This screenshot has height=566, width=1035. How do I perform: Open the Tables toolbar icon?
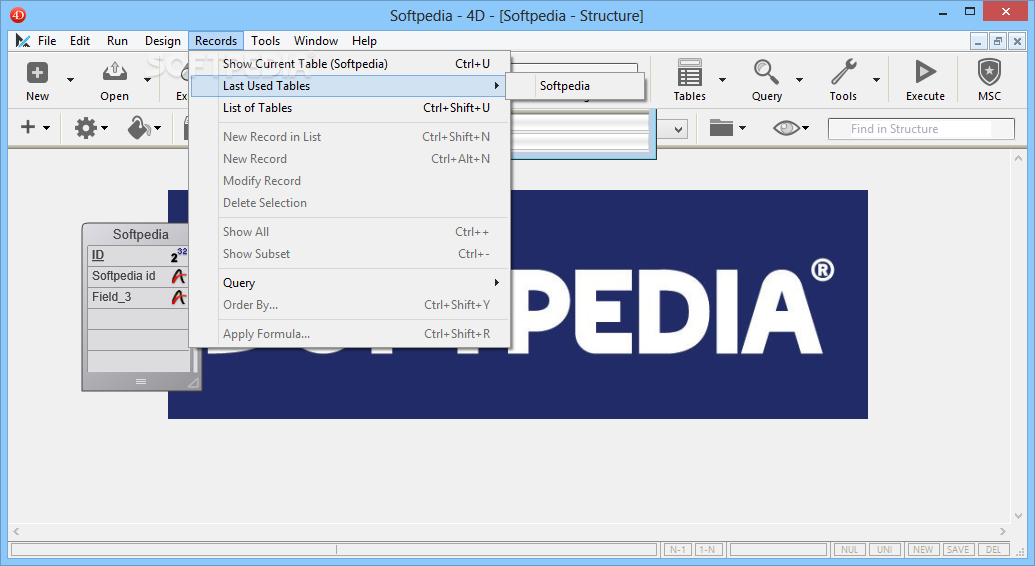(689, 72)
